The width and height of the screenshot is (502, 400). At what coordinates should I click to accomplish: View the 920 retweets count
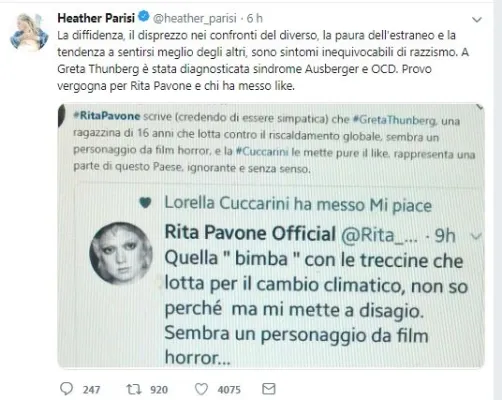[159, 389]
